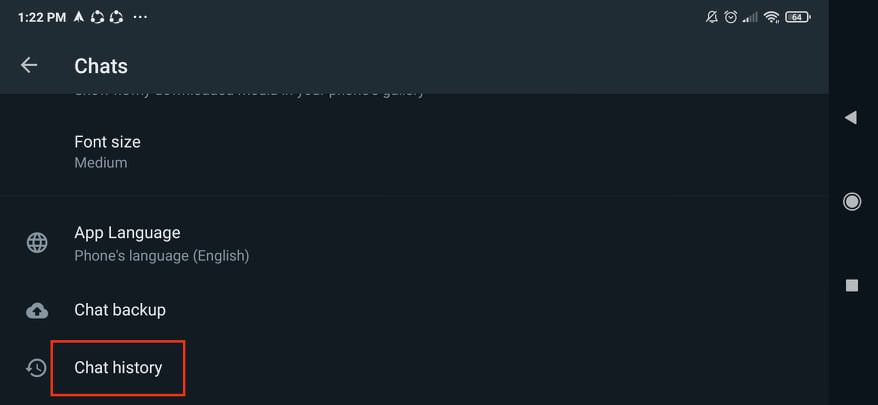This screenshot has width=878, height=405.
Task: Open the App Language option
Action: click(414, 244)
